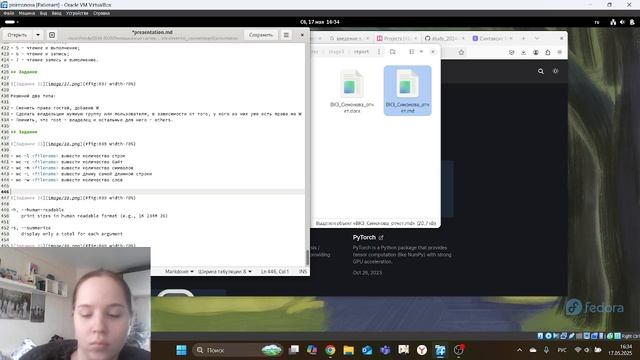Switch to the Синтаксис tab in the browser
This screenshot has height=360, width=640.
tap(492, 38)
